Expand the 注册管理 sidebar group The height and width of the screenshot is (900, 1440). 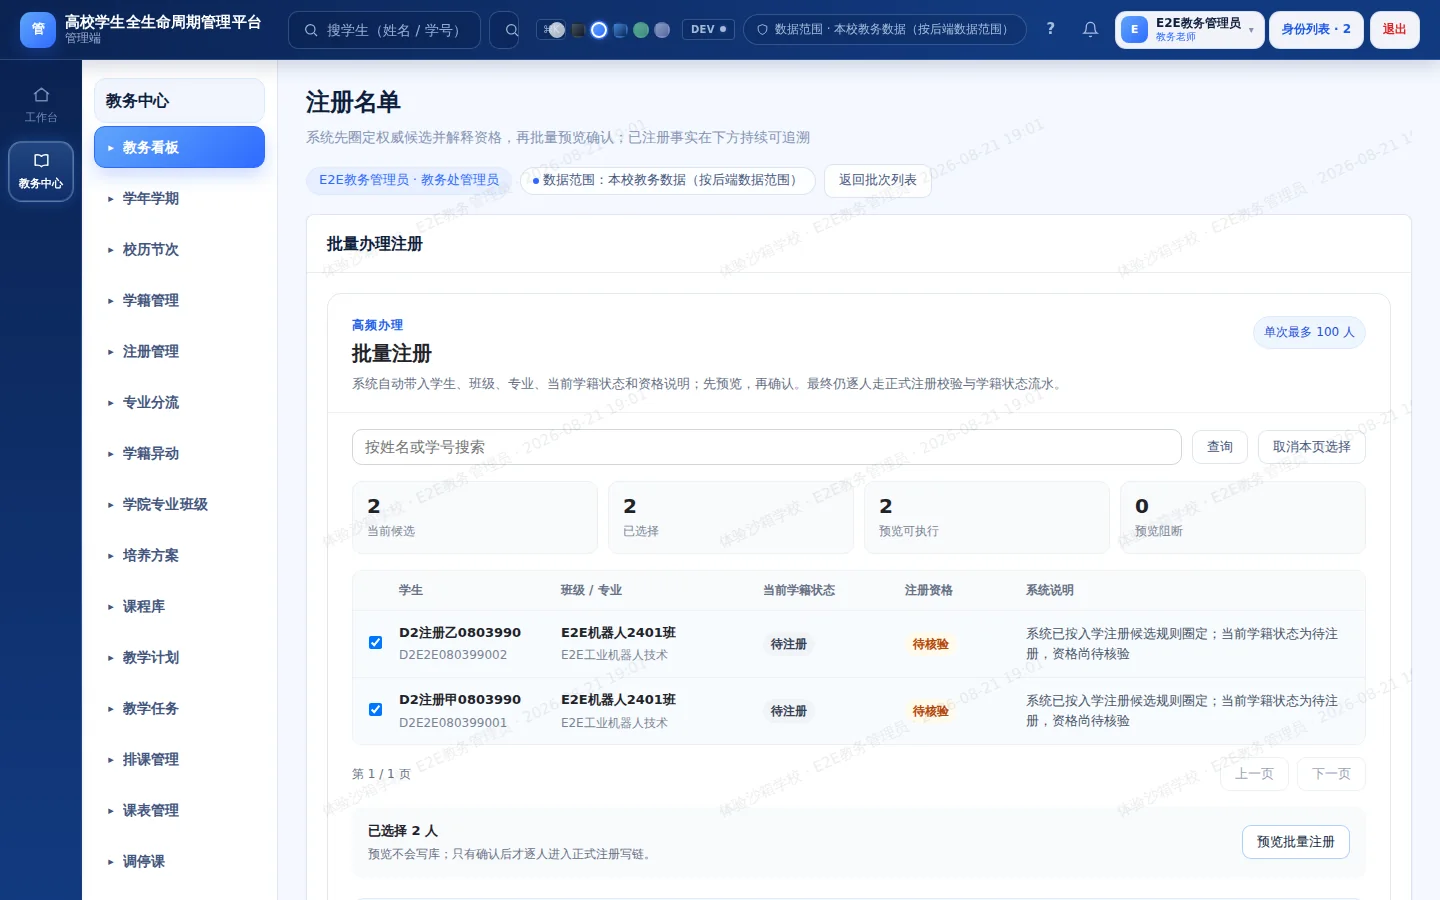(179, 351)
